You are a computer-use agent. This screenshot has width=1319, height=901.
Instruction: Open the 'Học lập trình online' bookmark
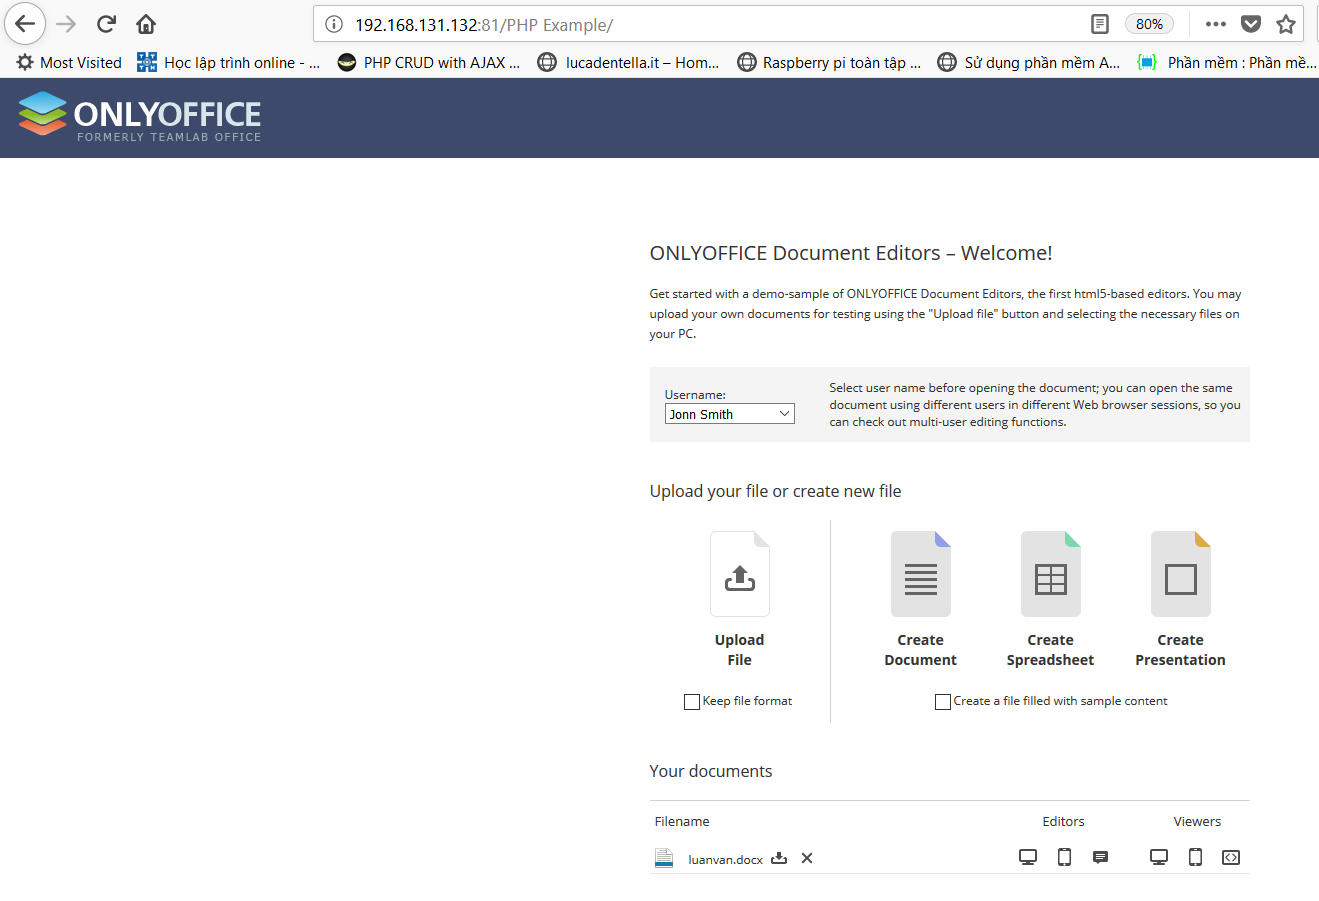click(228, 62)
